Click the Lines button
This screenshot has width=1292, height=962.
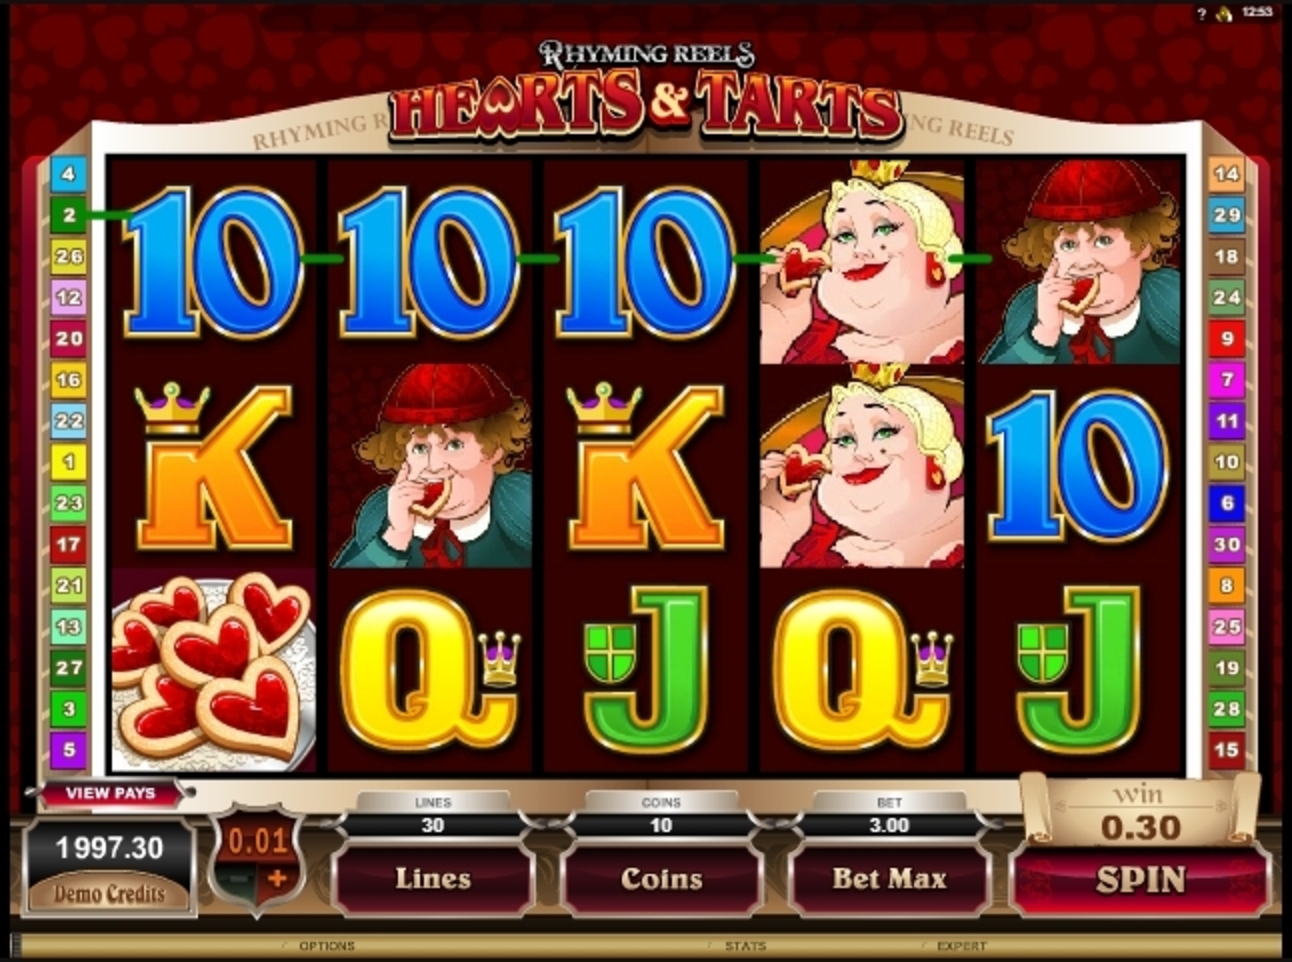[x=432, y=878]
